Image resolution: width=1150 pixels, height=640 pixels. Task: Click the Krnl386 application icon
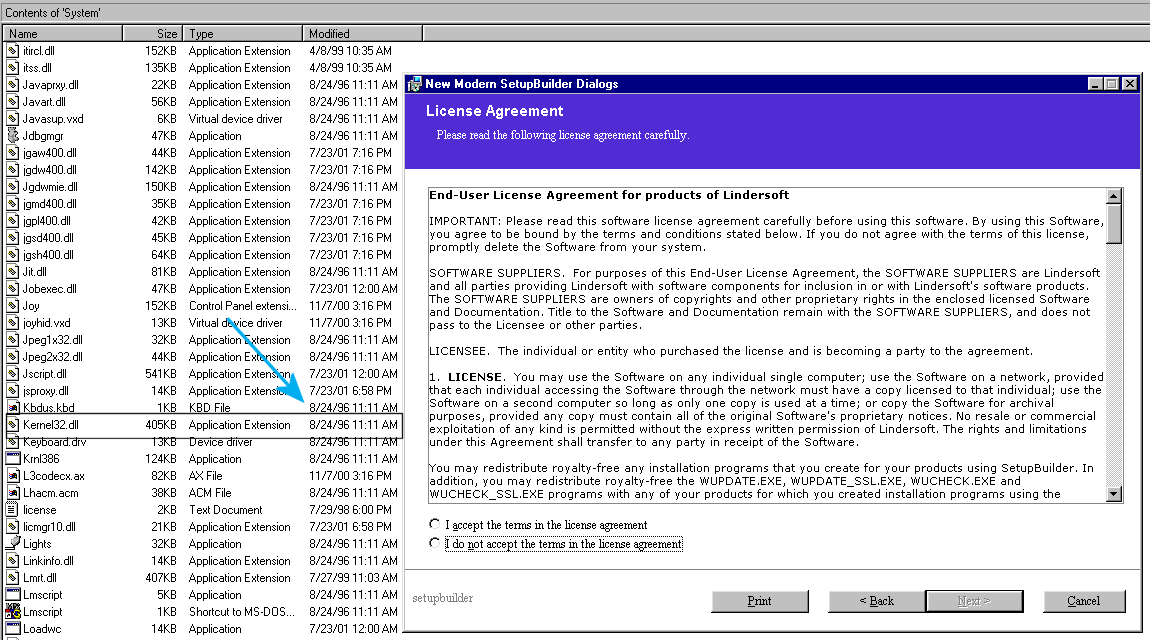pos(12,458)
